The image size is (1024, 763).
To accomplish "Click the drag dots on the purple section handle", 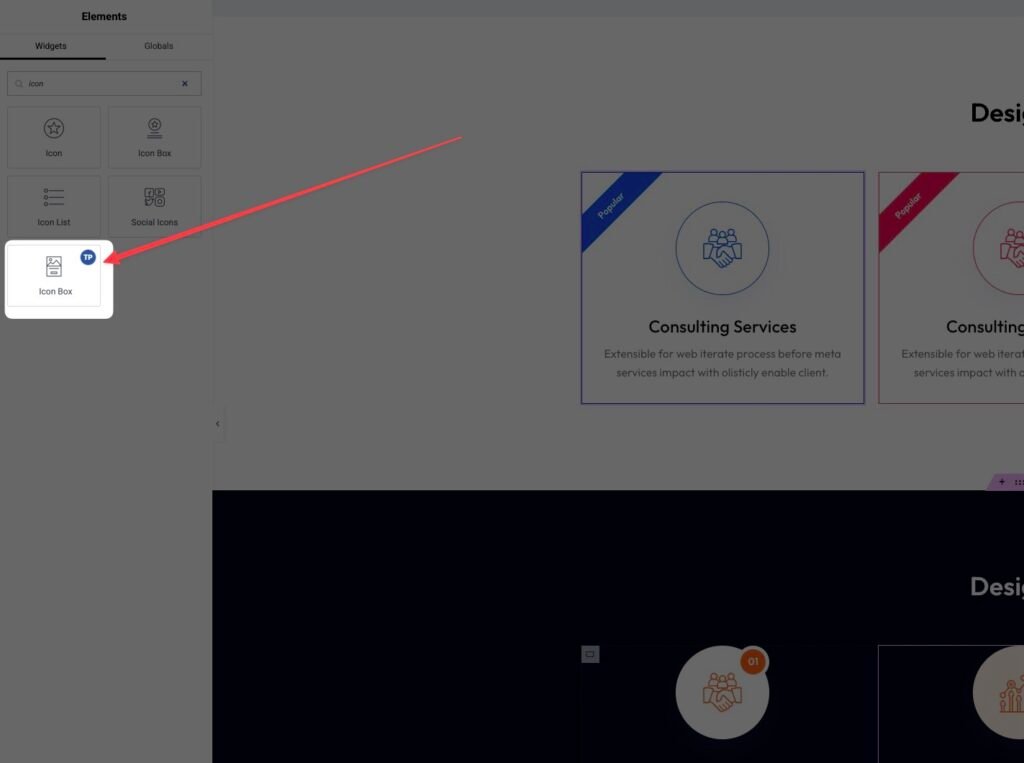I will pyautogui.click(x=1018, y=482).
